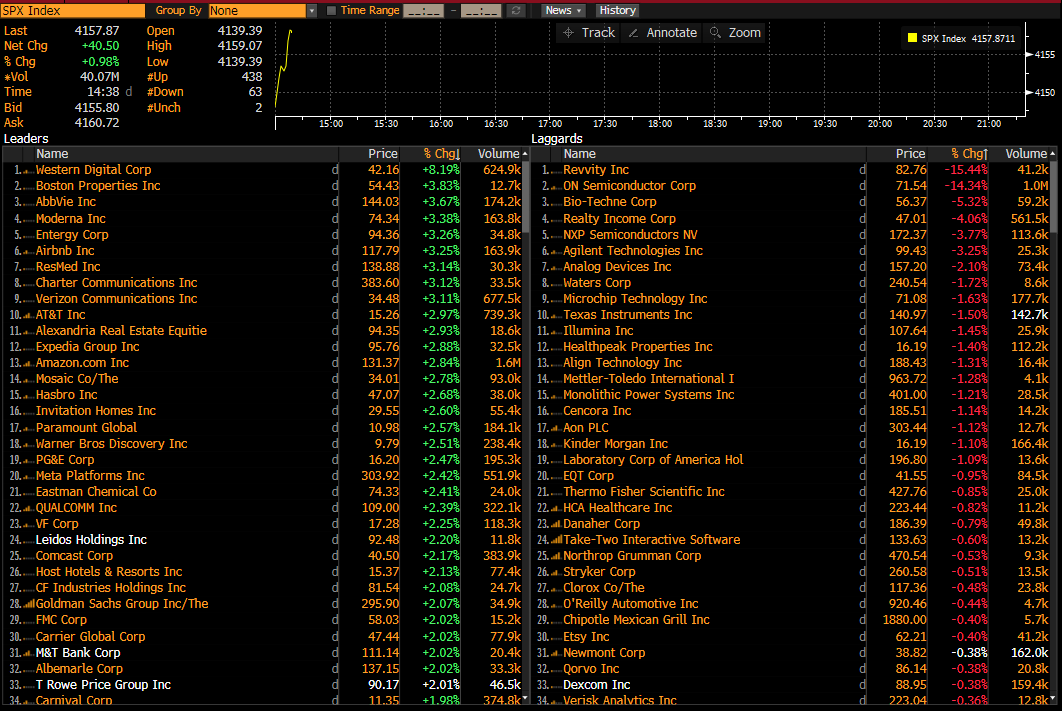Viewport: 1062px width, 711px height.
Task: Click mini chart icon beside Revvity Inc
Action: pos(556,171)
